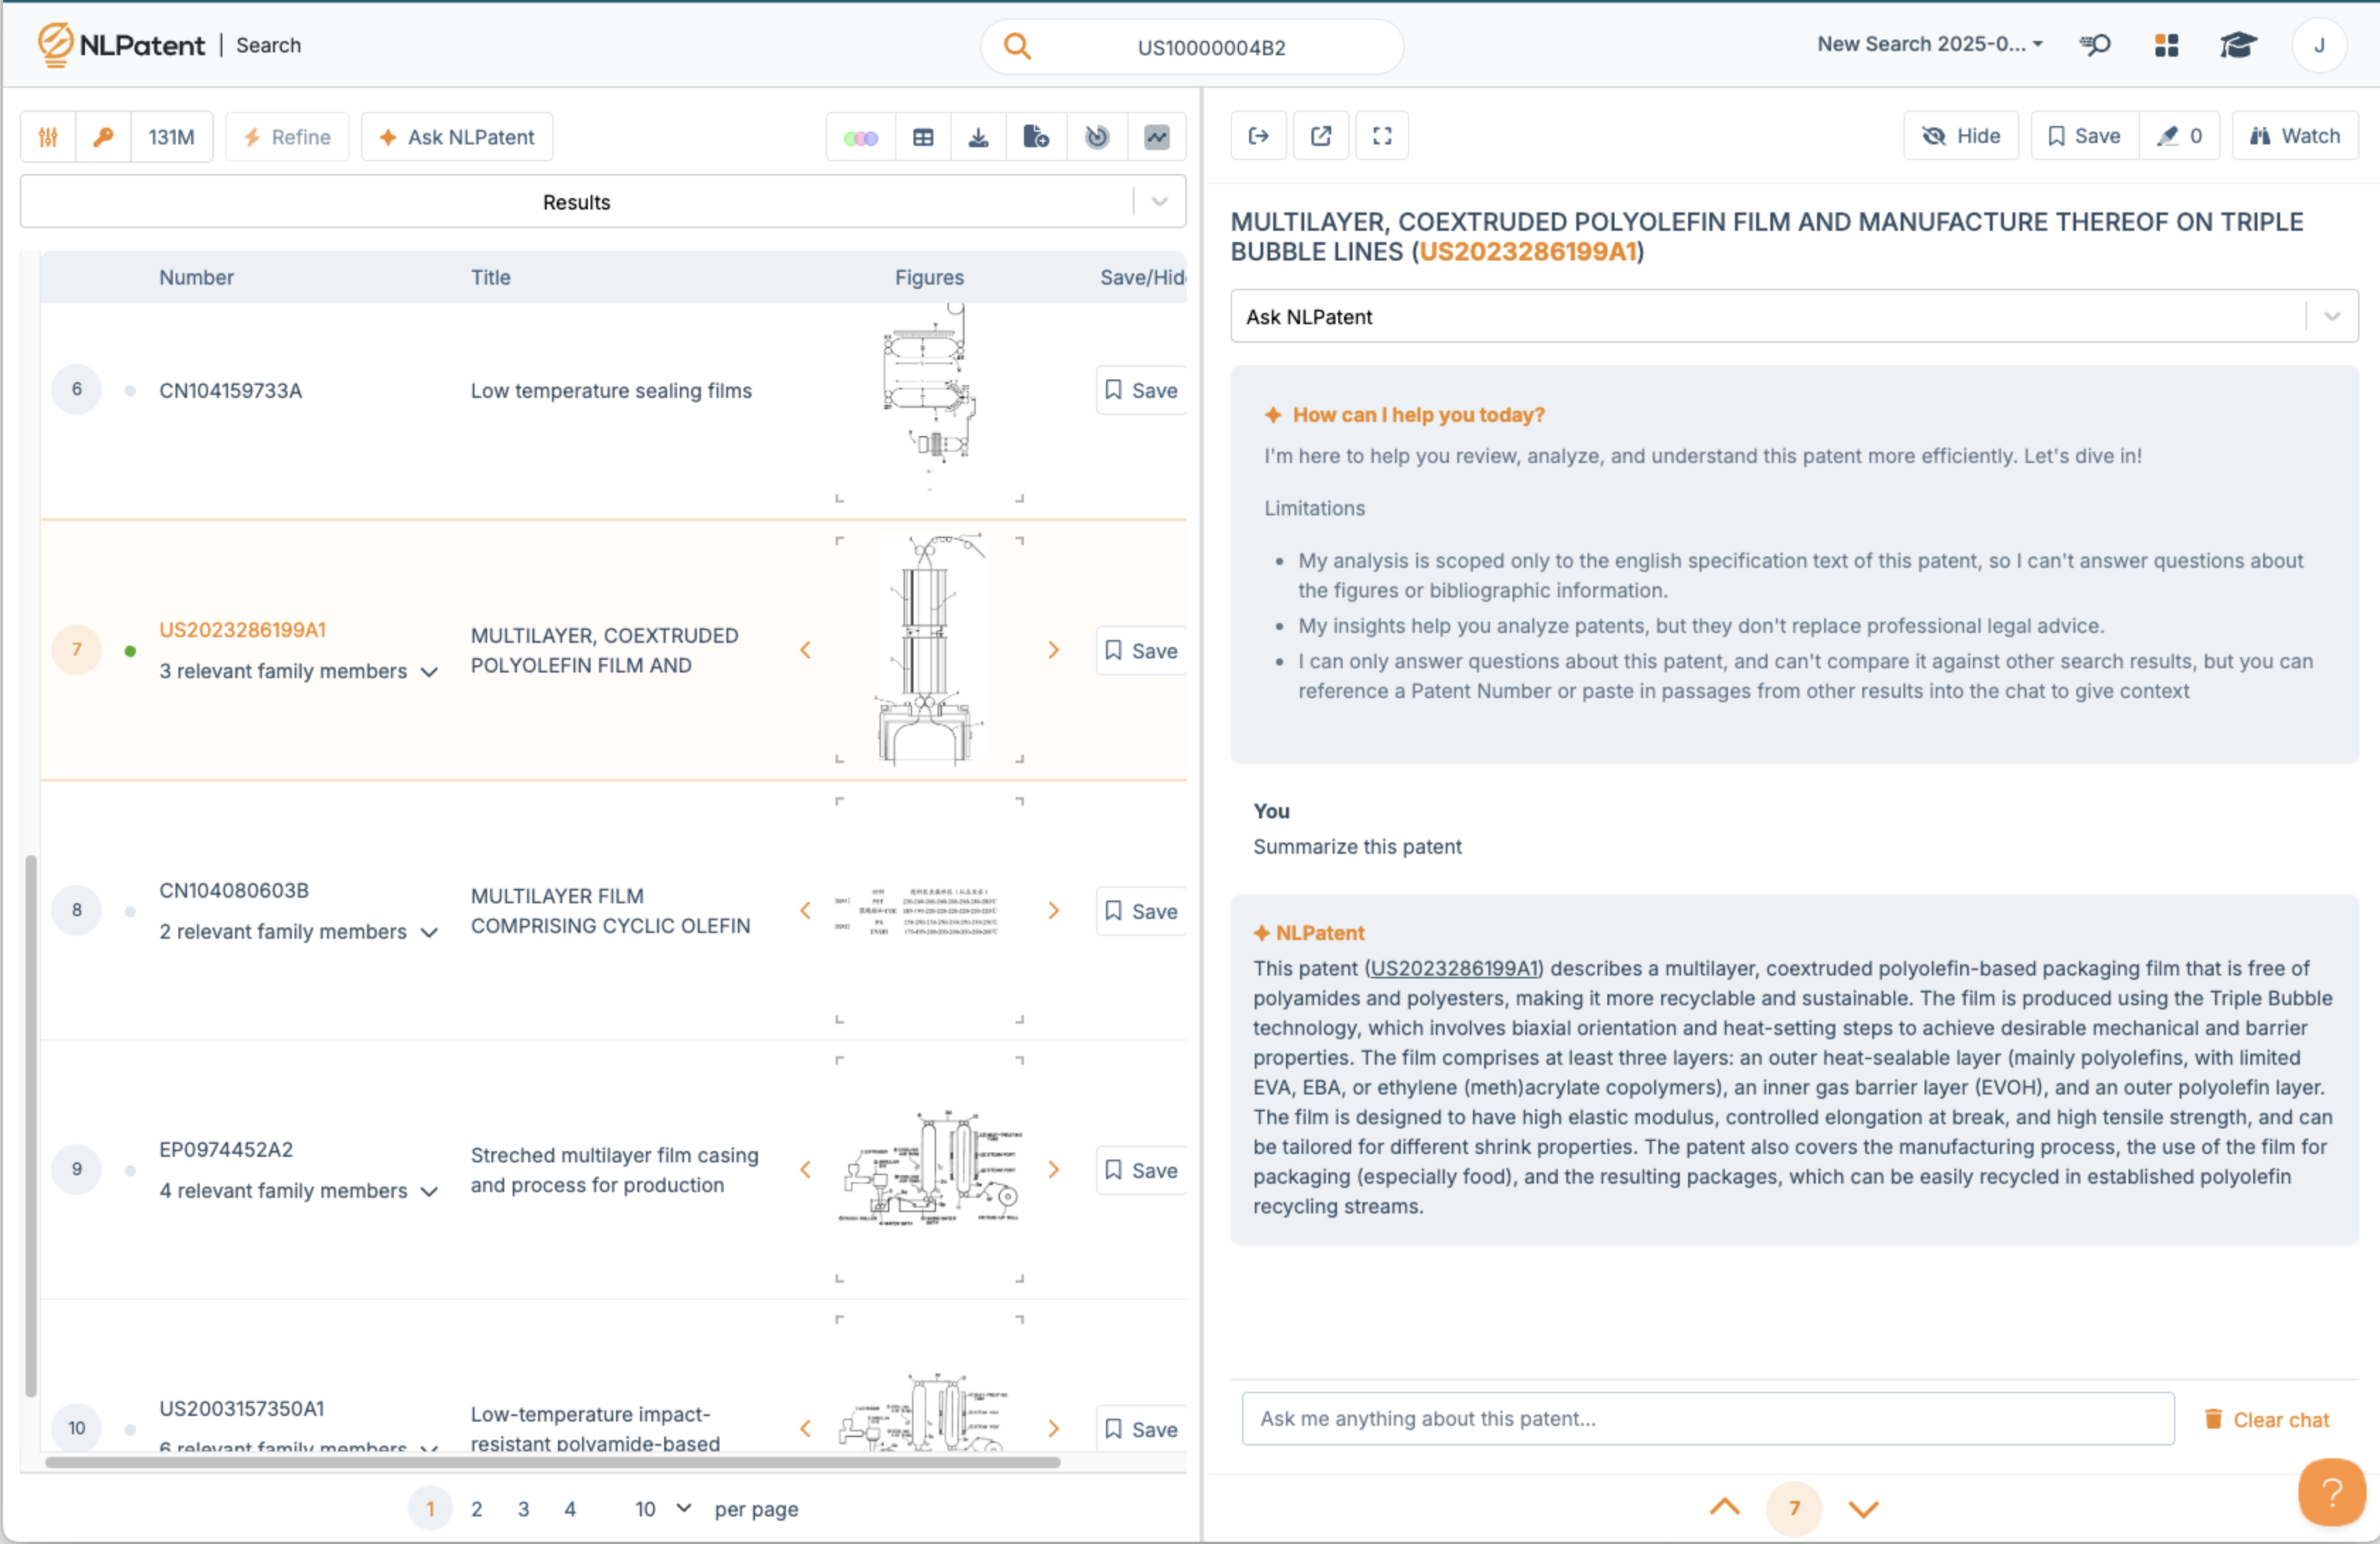Go to results page 3
Screen dimensions: 2380x1544
pyautogui.click(x=523, y=1508)
